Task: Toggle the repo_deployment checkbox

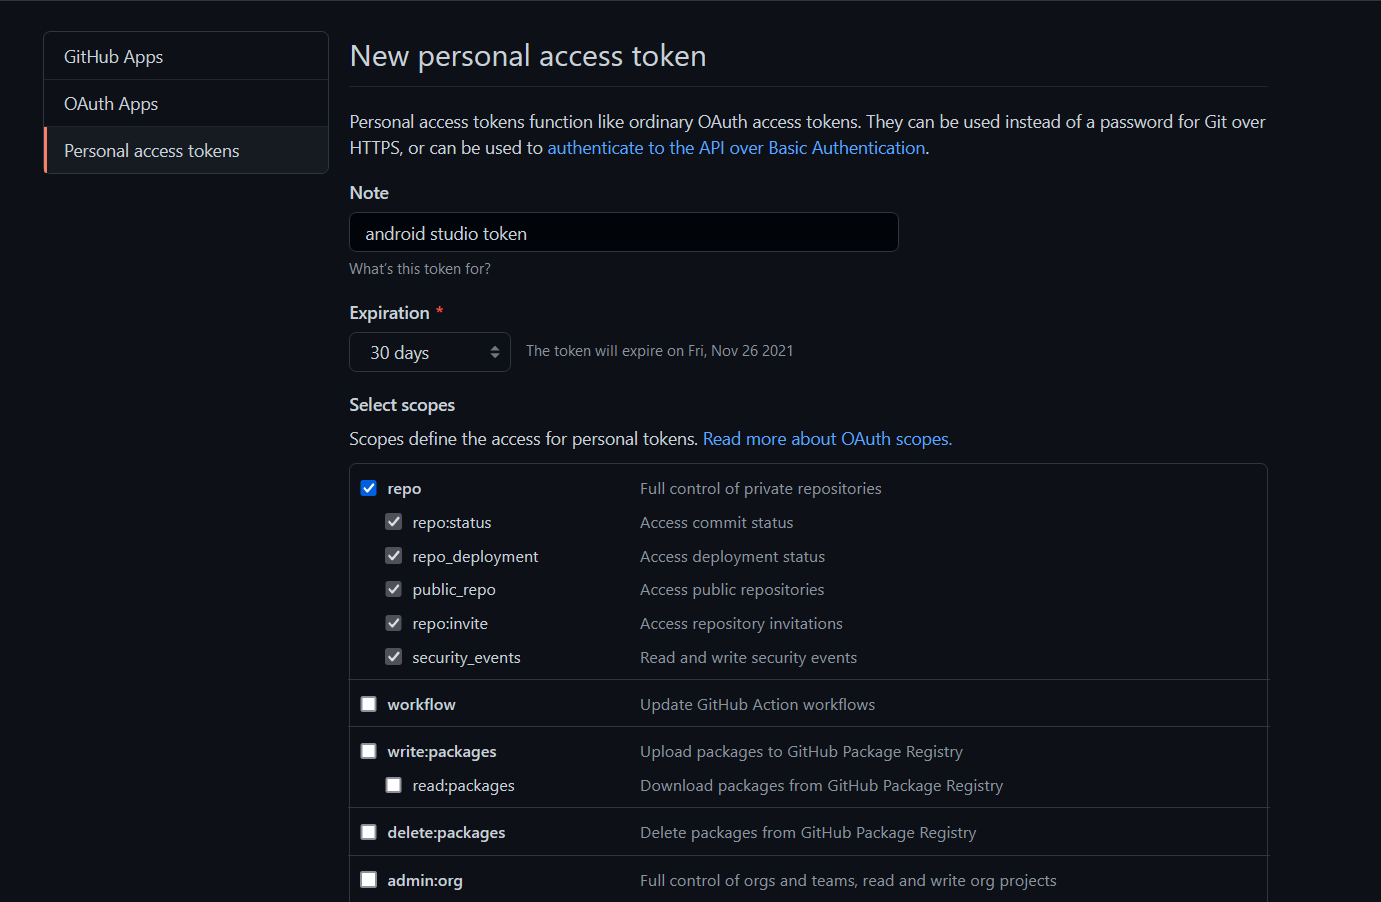Action: [394, 556]
